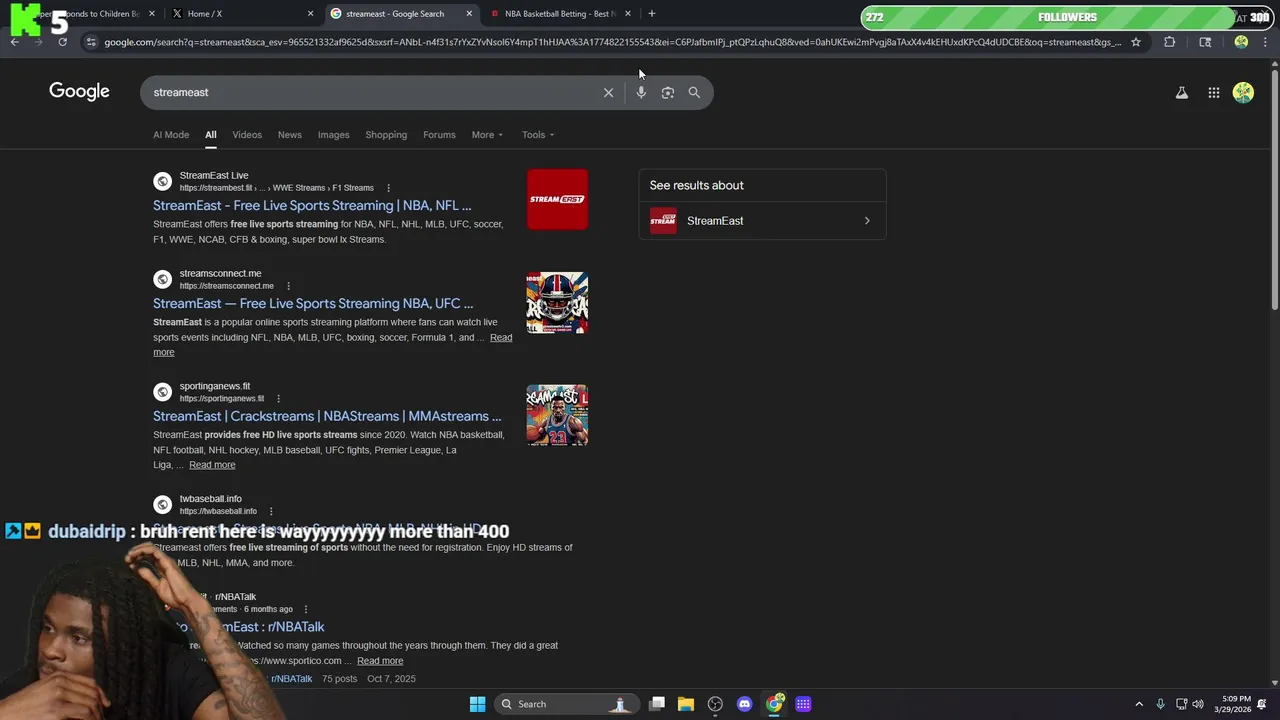Switch to Forums results tab
Viewport: 1280px width, 720px height.
point(439,135)
